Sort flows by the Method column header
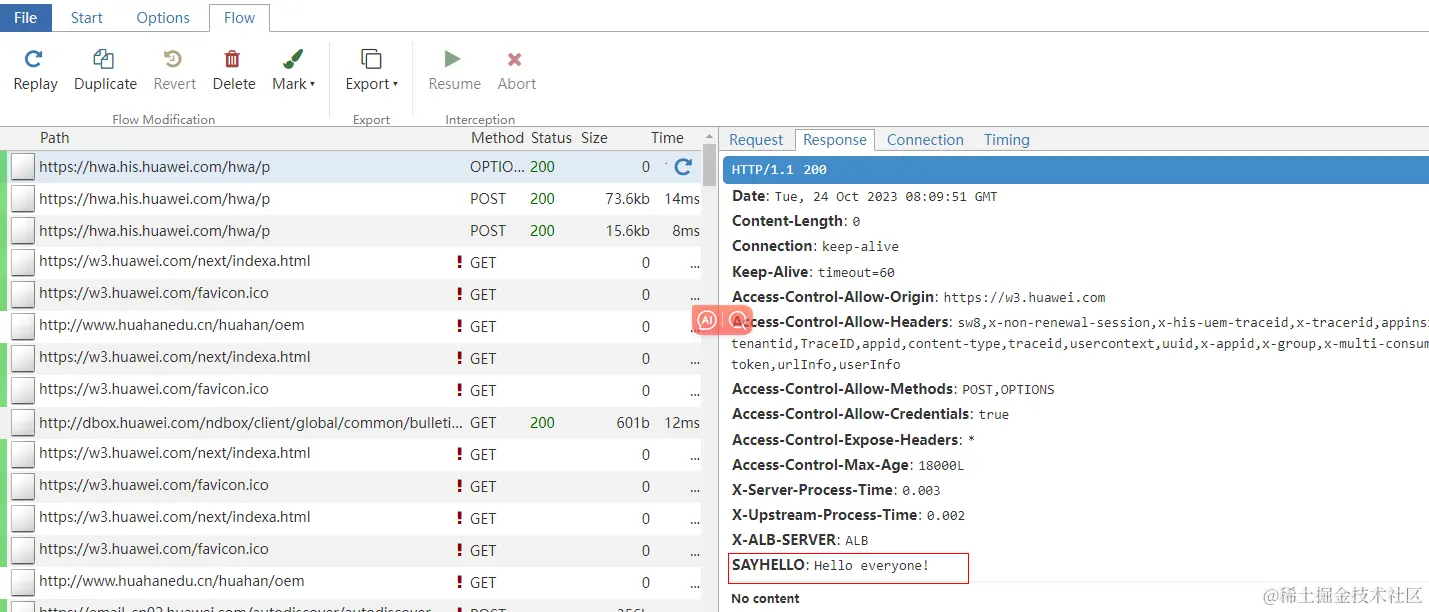The height and width of the screenshot is (612, 1429). tap(497, 138)
